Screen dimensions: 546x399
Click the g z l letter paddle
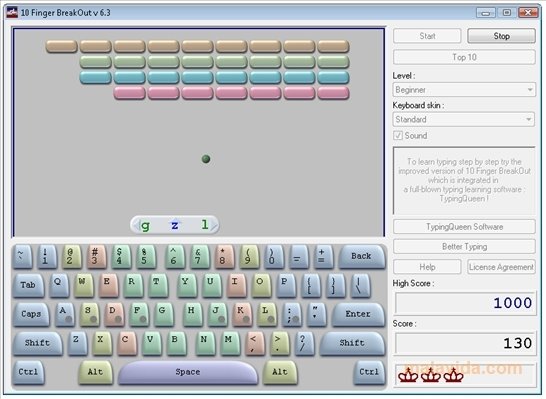point(175,225)
